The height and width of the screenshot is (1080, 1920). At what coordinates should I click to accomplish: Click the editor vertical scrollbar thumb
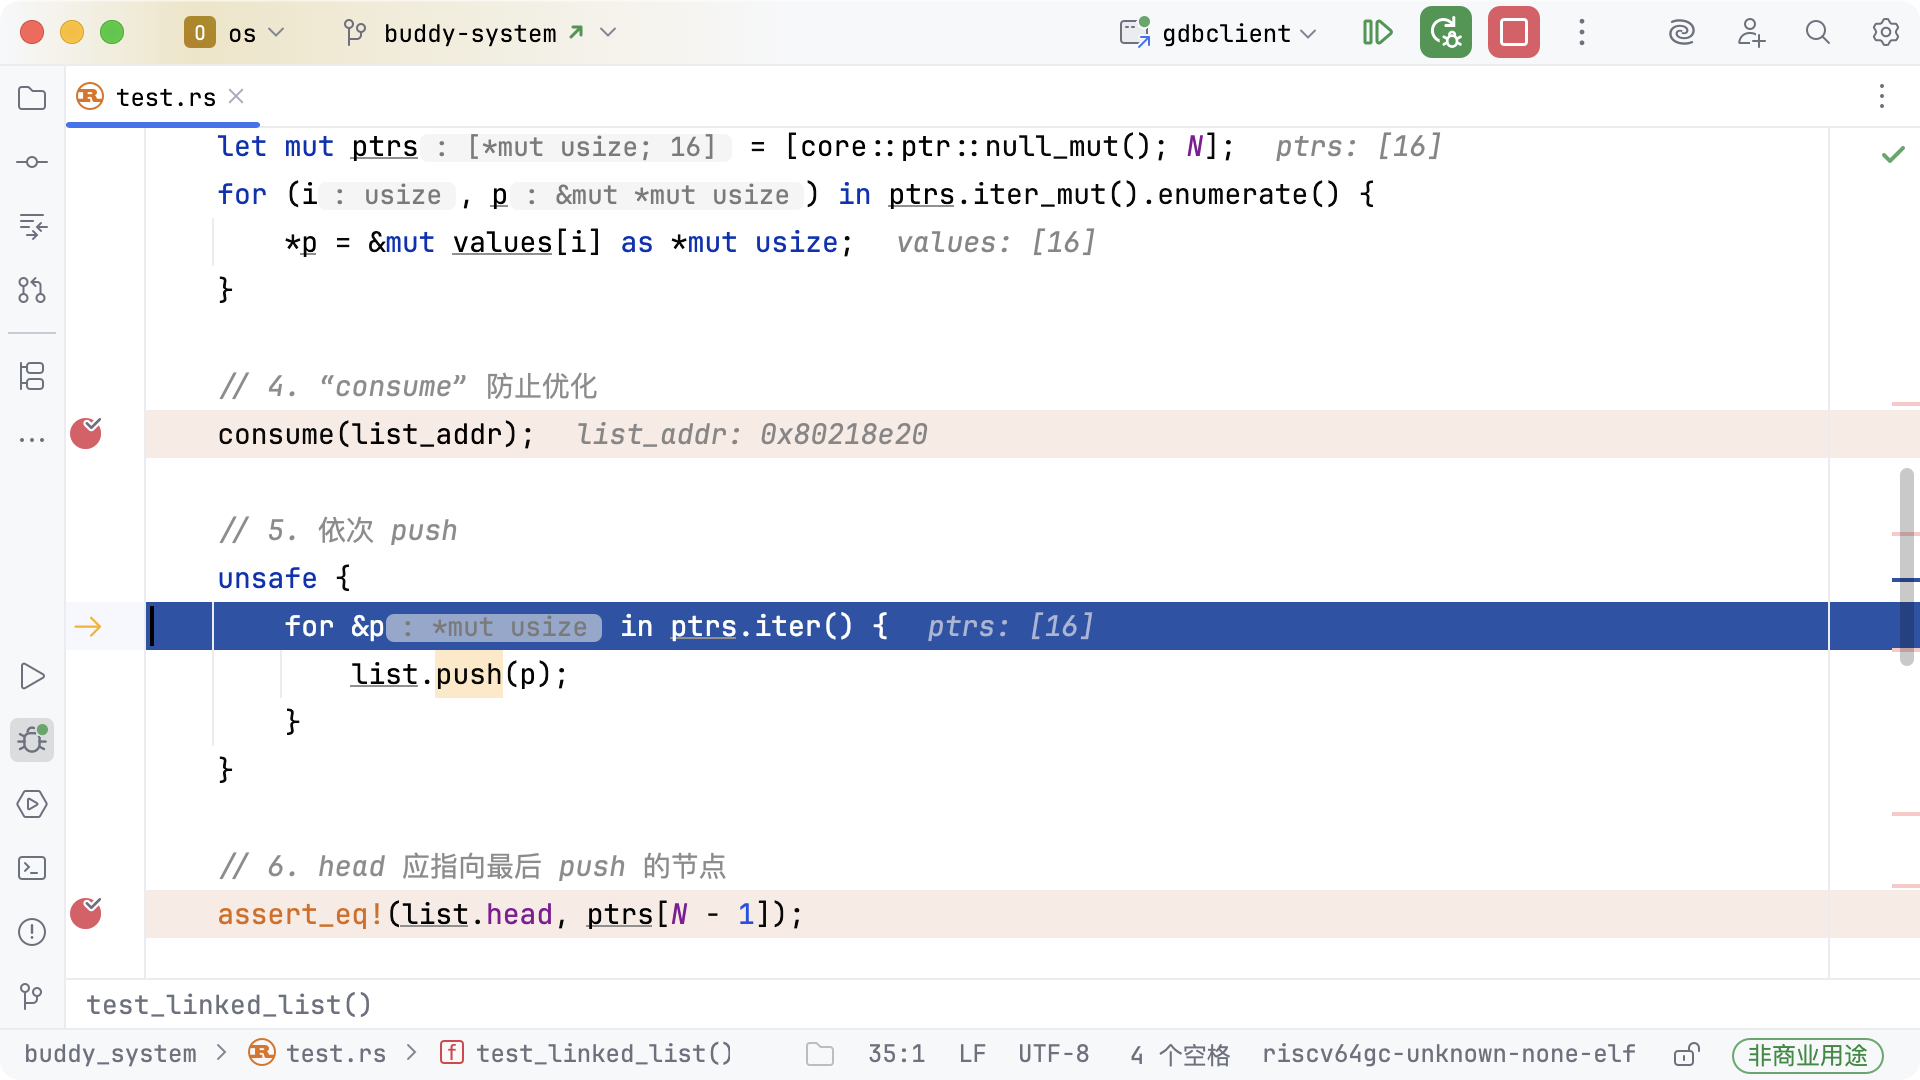click(x=1906, y=565)
